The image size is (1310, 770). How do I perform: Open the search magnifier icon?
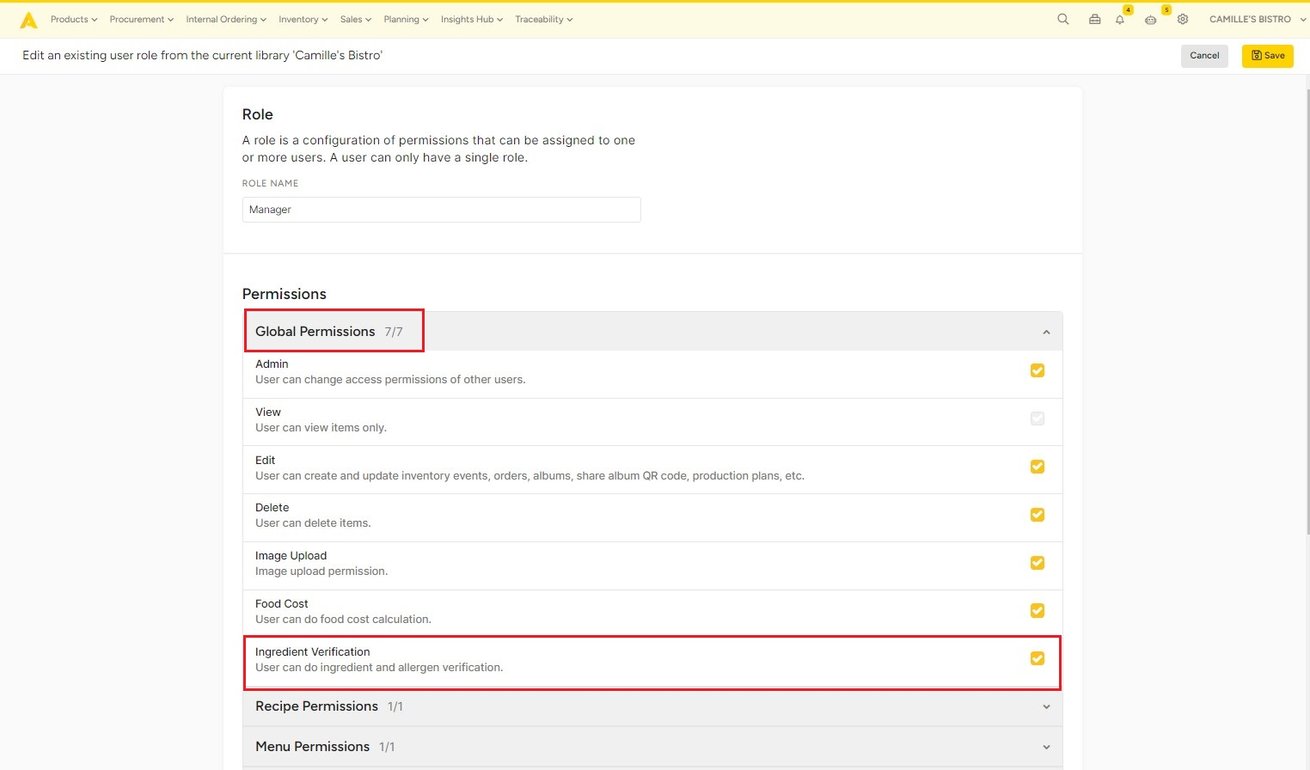click(x=1063, y=19)
